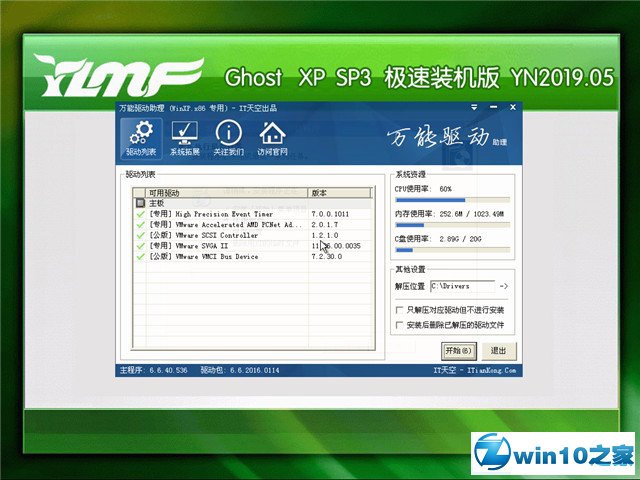Viewport: 640px width, 480px height.
Task: Close the 万能驱动助理 window
Action: (x=513, y=107)
